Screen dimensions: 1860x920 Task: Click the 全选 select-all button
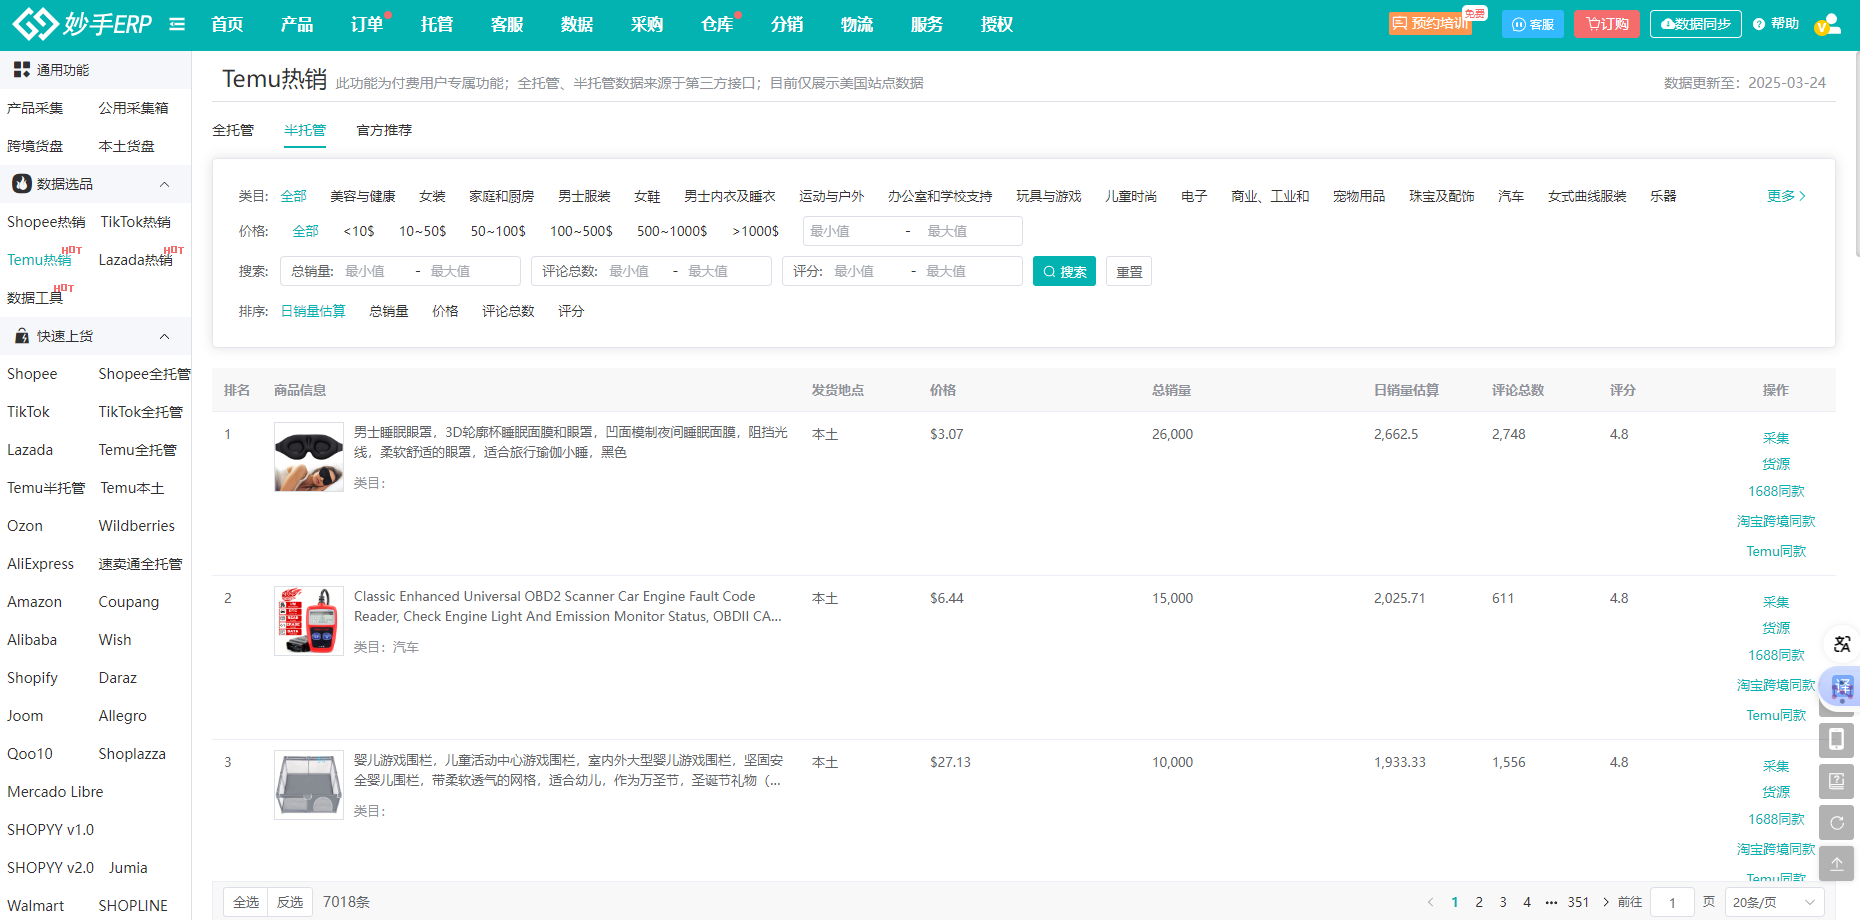click(x=246, y=902)
